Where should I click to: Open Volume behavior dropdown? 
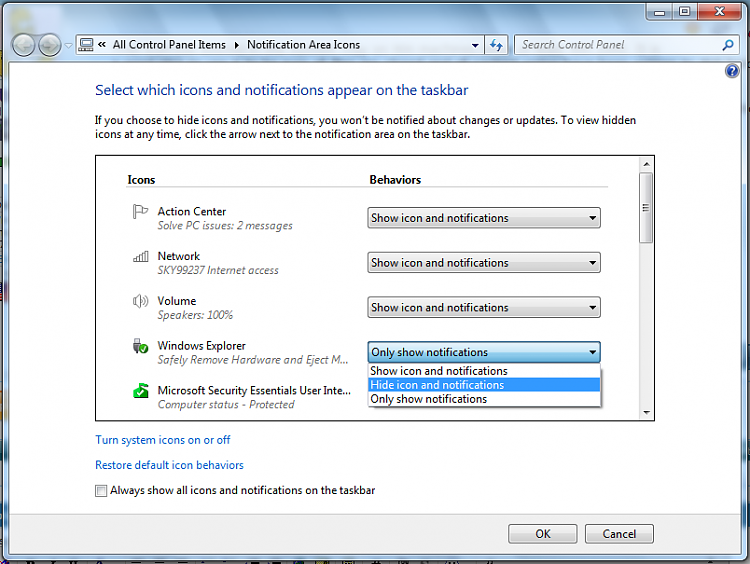[484, 307]
